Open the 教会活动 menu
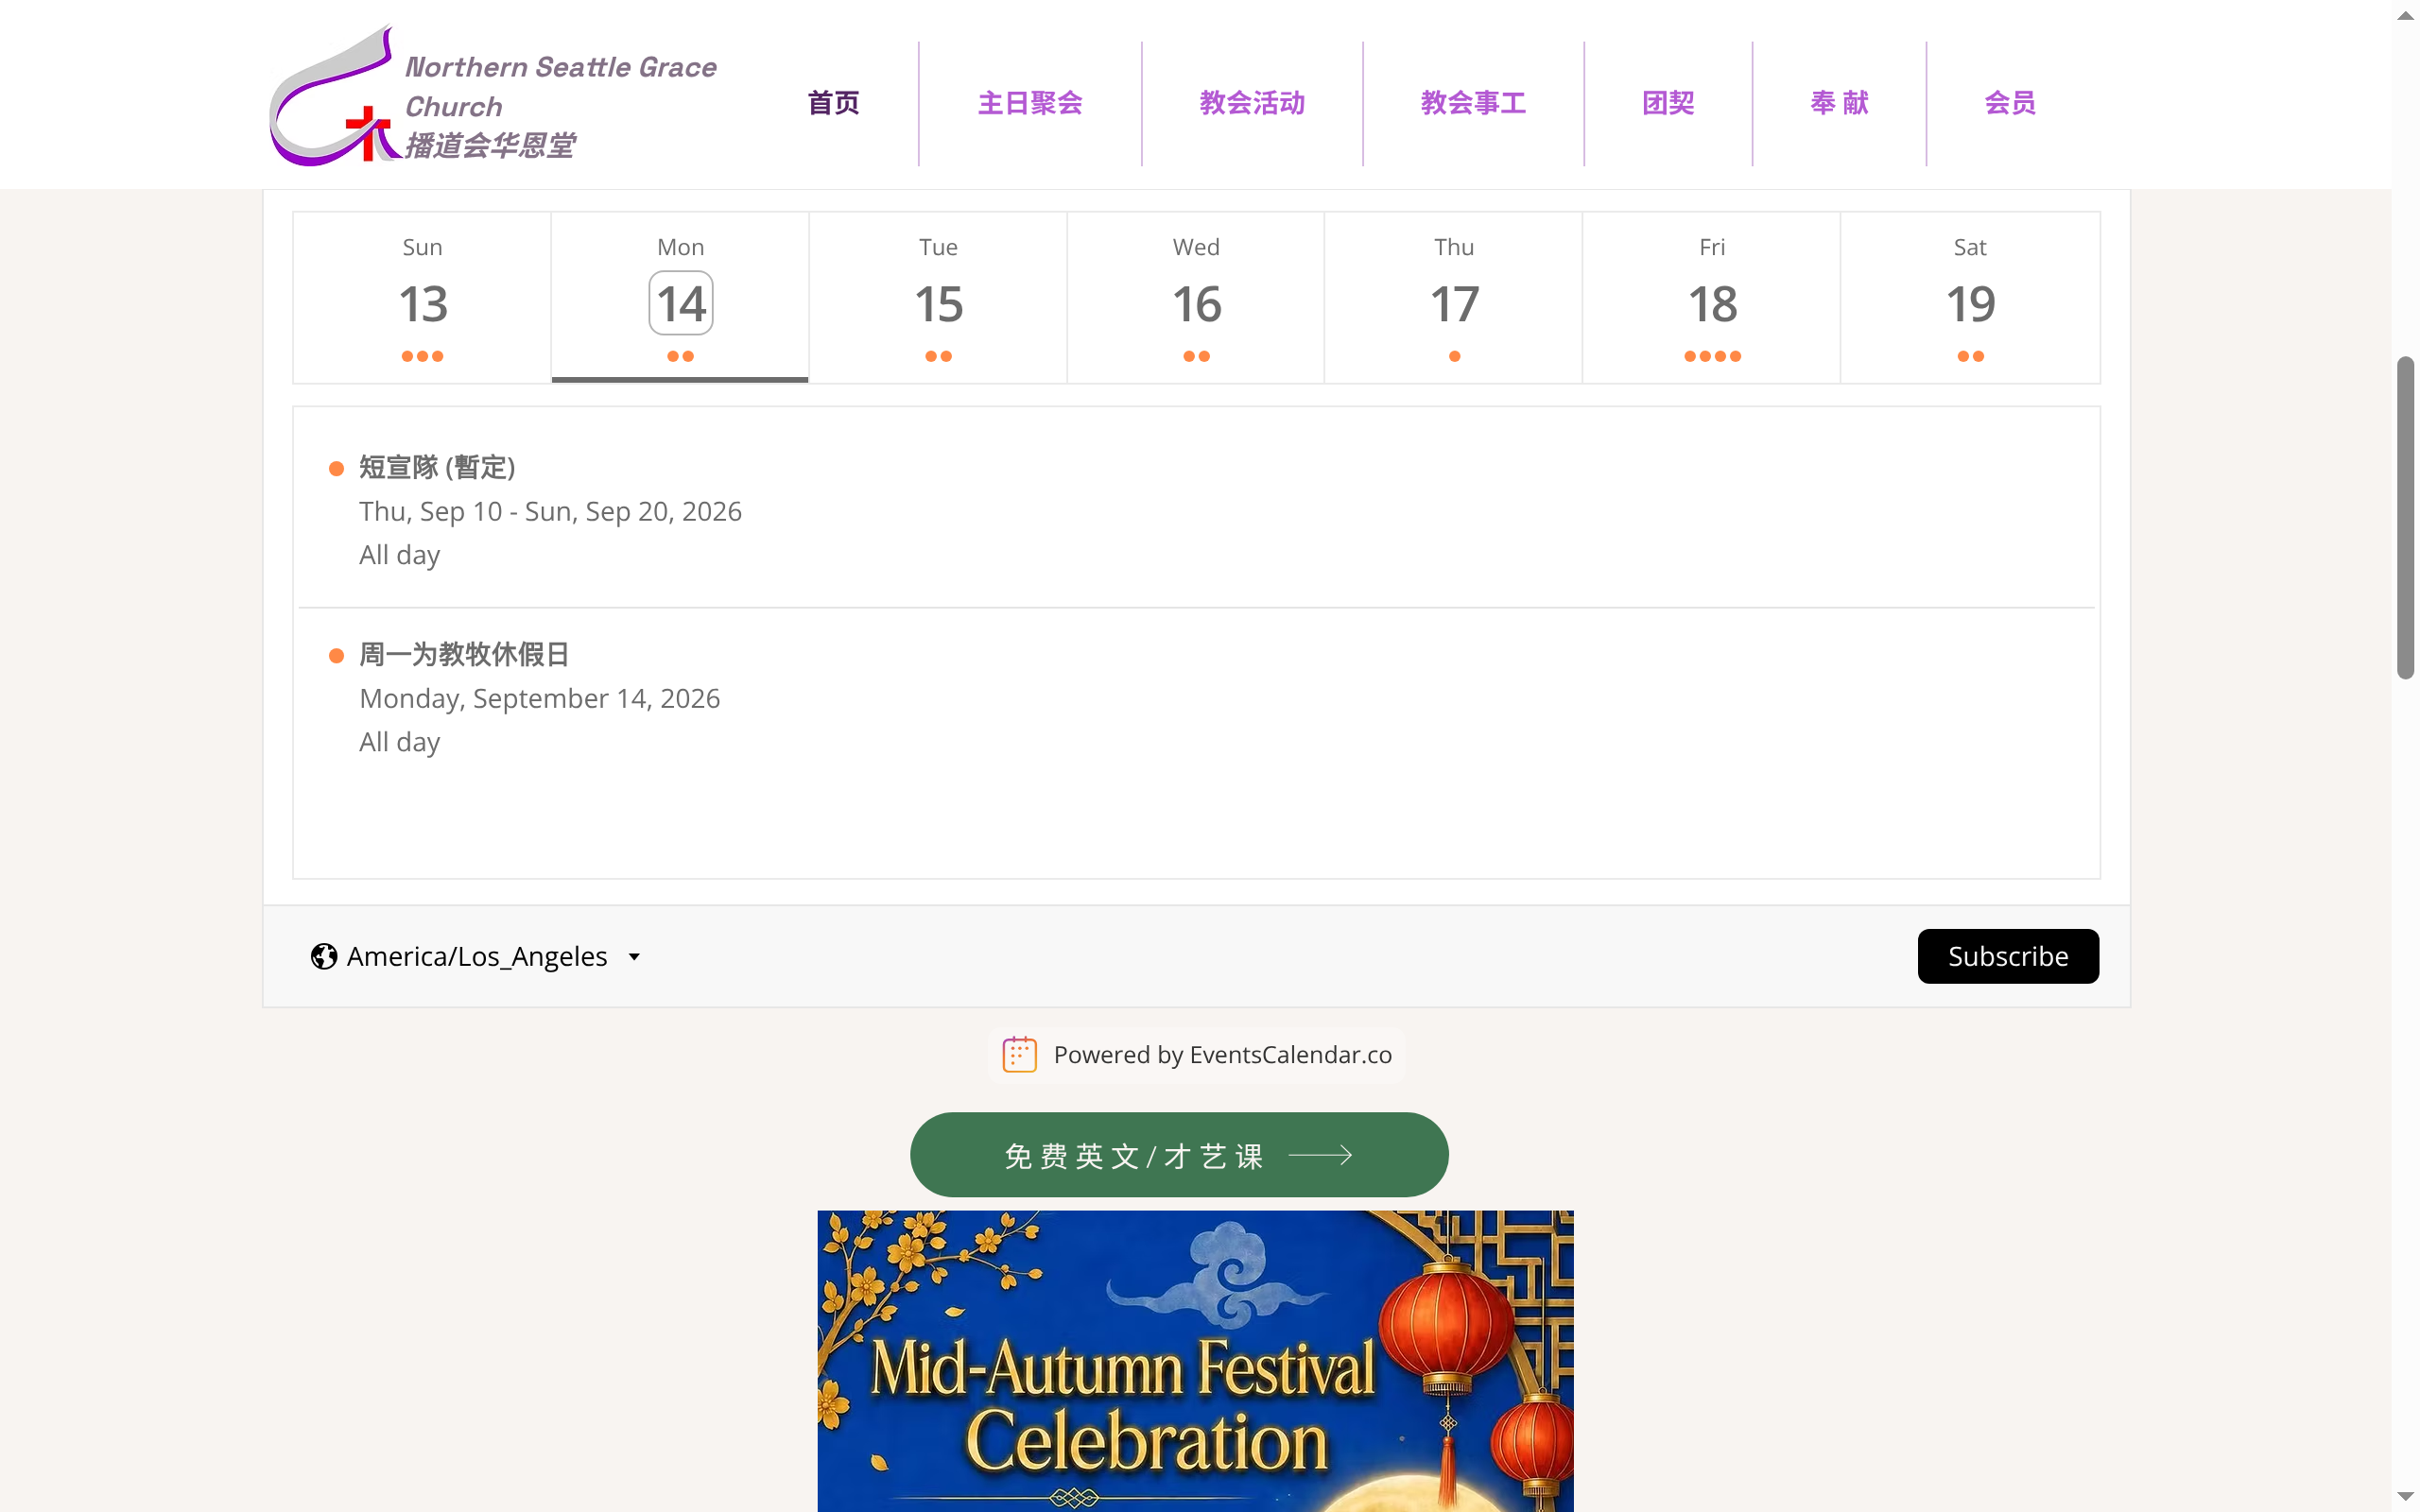 [1252, 103]
